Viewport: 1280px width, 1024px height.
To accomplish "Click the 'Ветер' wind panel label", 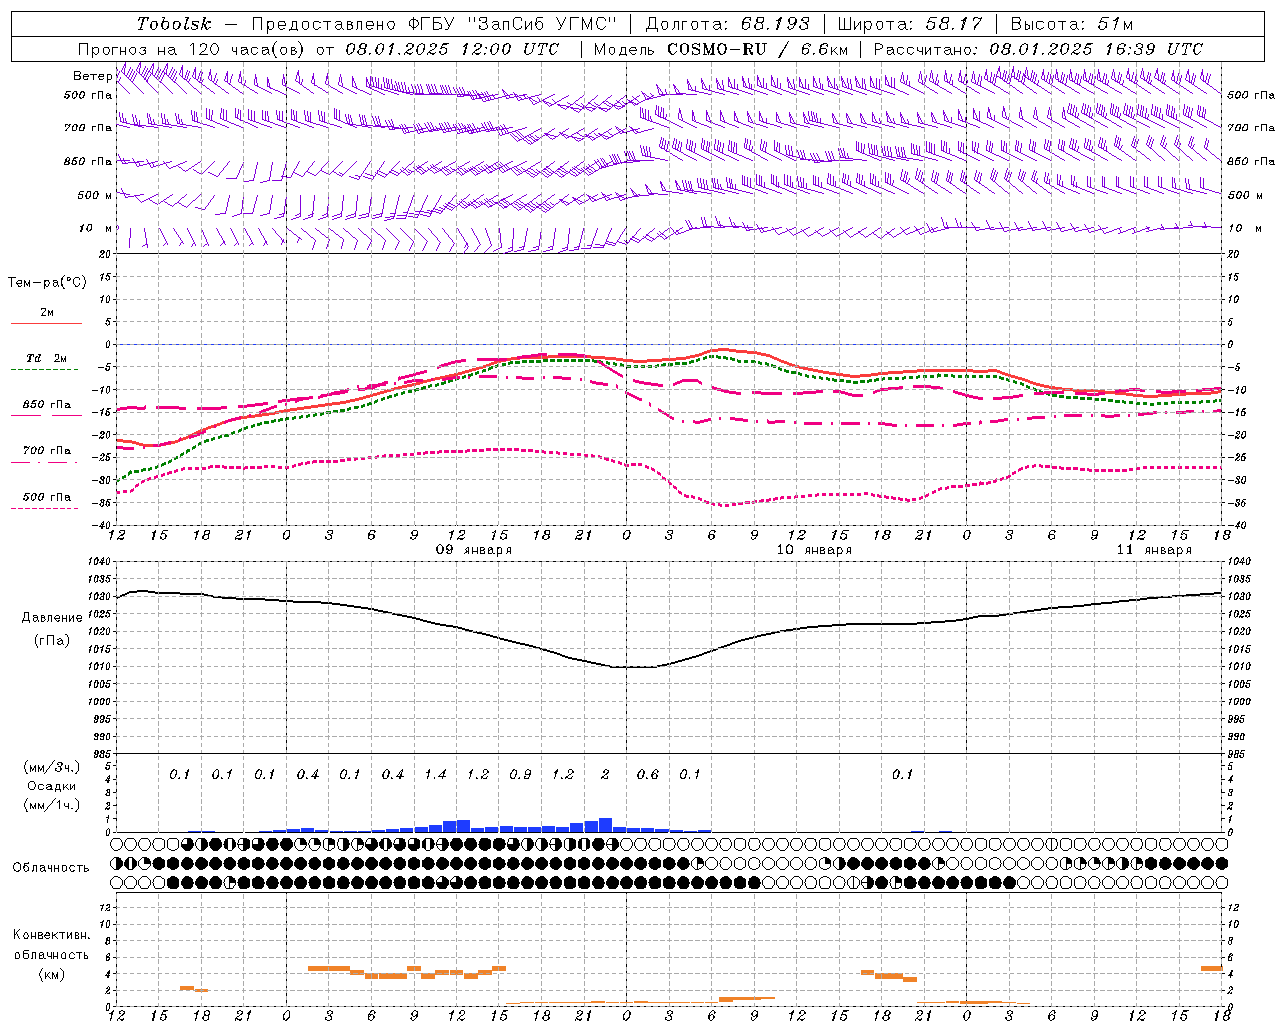I will point(92,76).
